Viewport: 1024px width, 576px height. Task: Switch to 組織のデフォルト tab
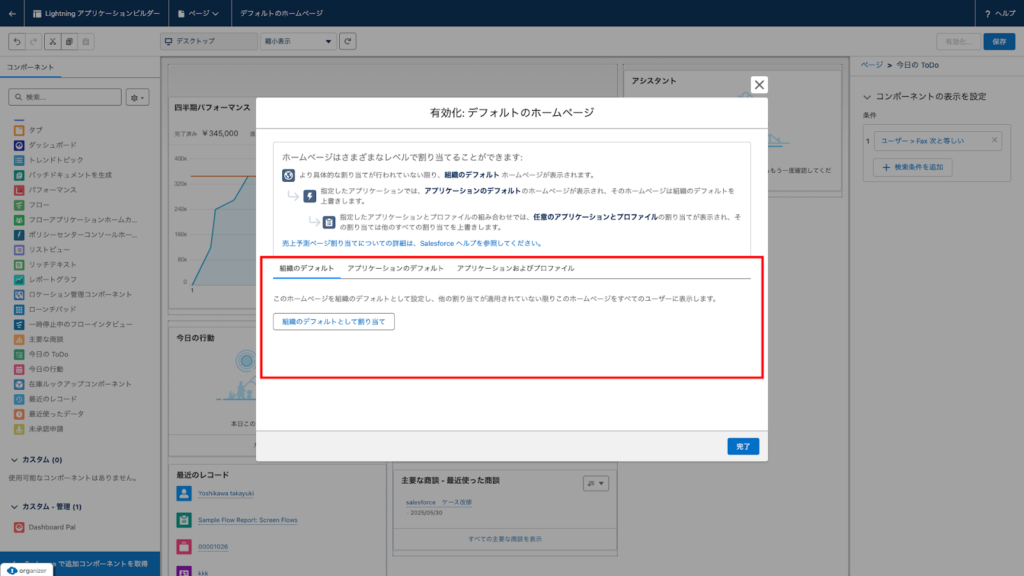click(x=306, y=268)
